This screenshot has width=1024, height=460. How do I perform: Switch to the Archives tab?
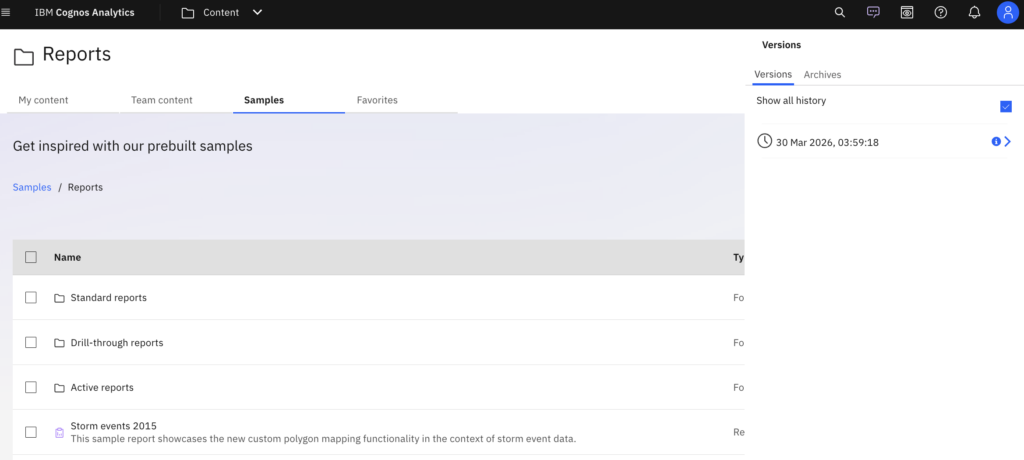(x=822, y=75)
